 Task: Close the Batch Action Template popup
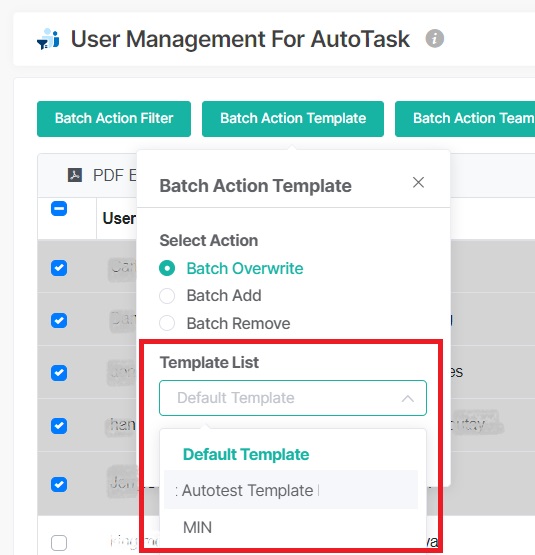tap(418, 183)
